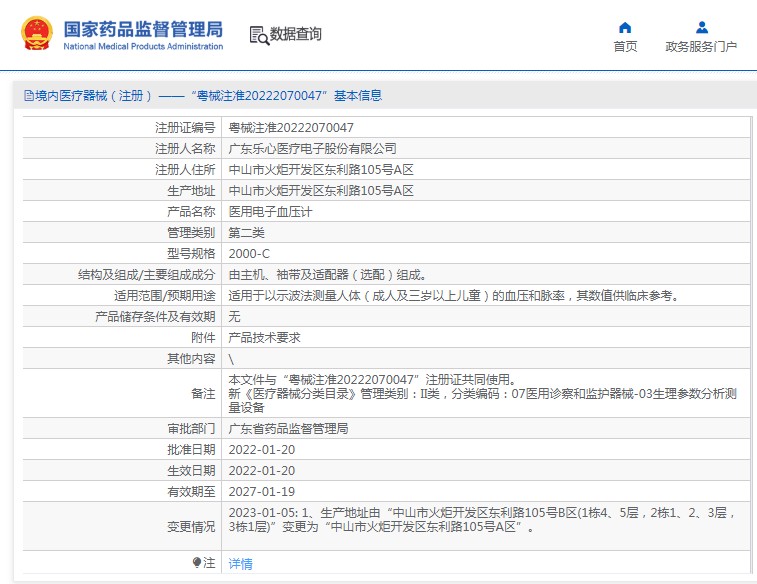Click the 产品储存条件及有效期 label
The height and width of the screenshot is (584, 757).
(x=155, y=317)
